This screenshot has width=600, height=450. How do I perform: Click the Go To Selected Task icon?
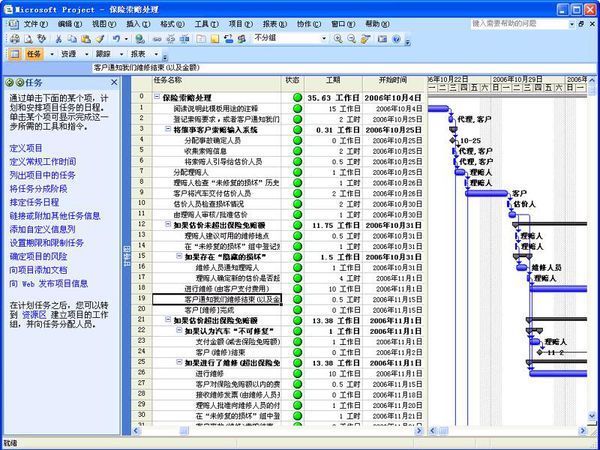click(x=365, y=39)
